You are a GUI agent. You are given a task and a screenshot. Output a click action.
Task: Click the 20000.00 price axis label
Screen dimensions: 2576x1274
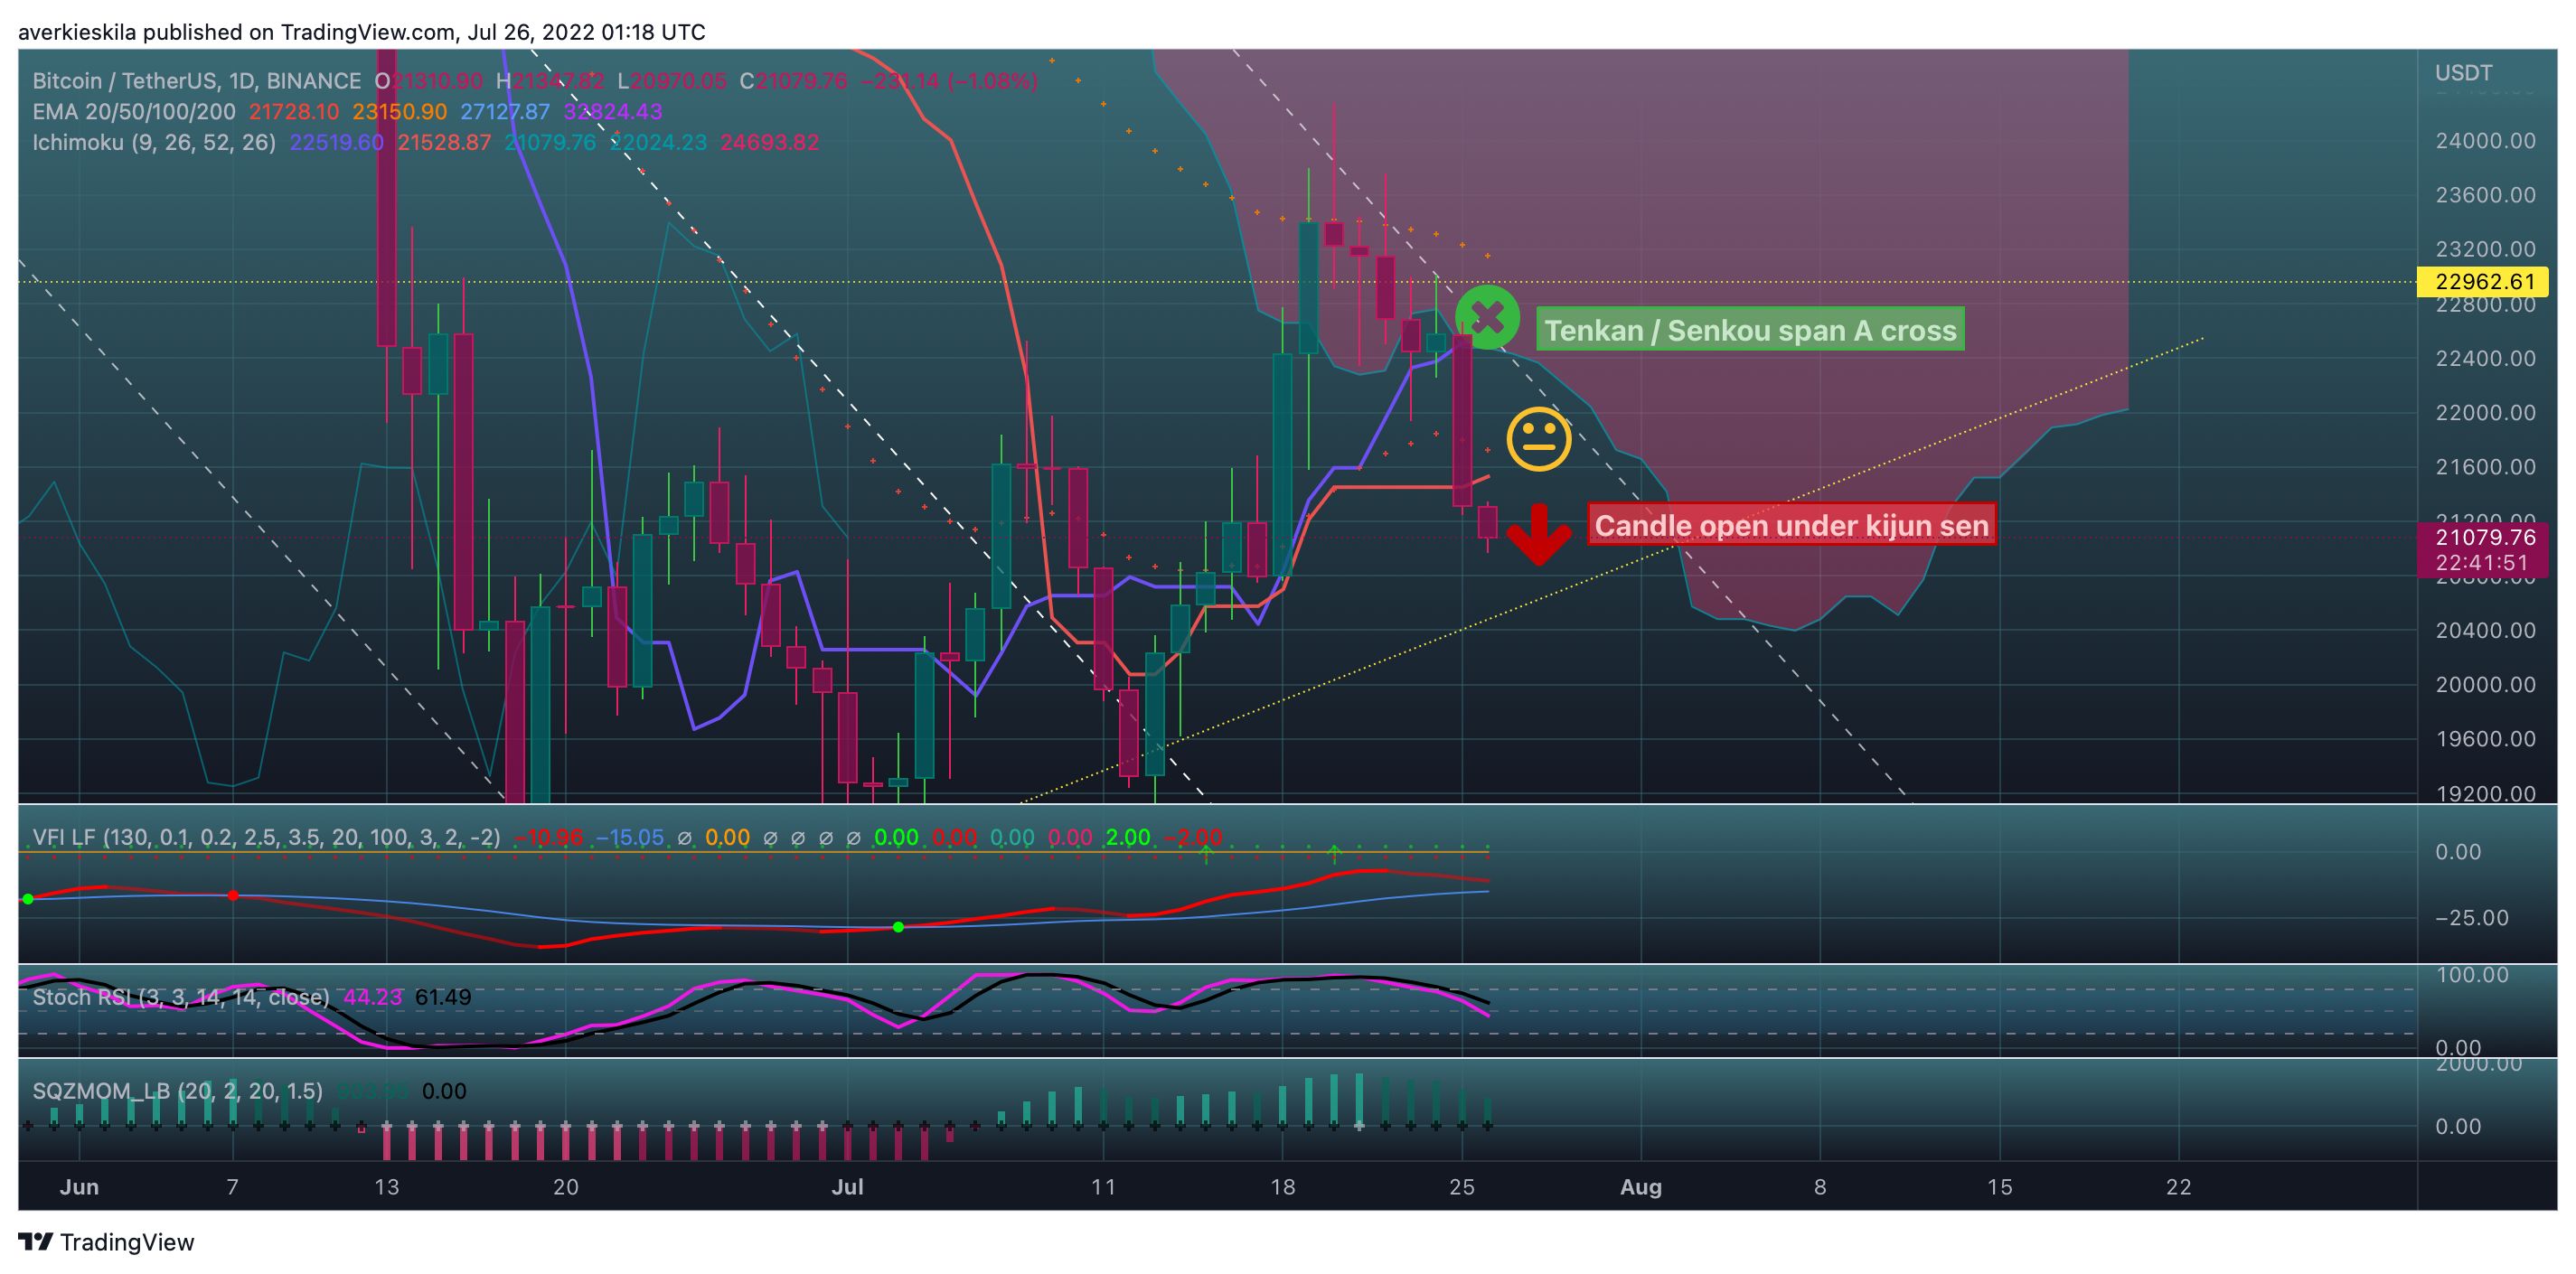(2485, 685)
